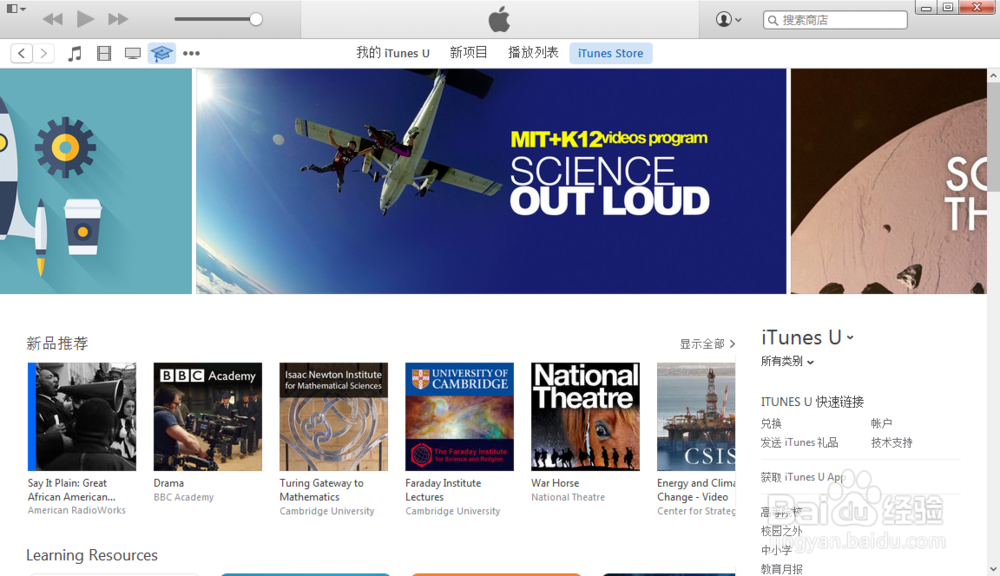Click American RadioWorks provider text

(x=77, y=510)
